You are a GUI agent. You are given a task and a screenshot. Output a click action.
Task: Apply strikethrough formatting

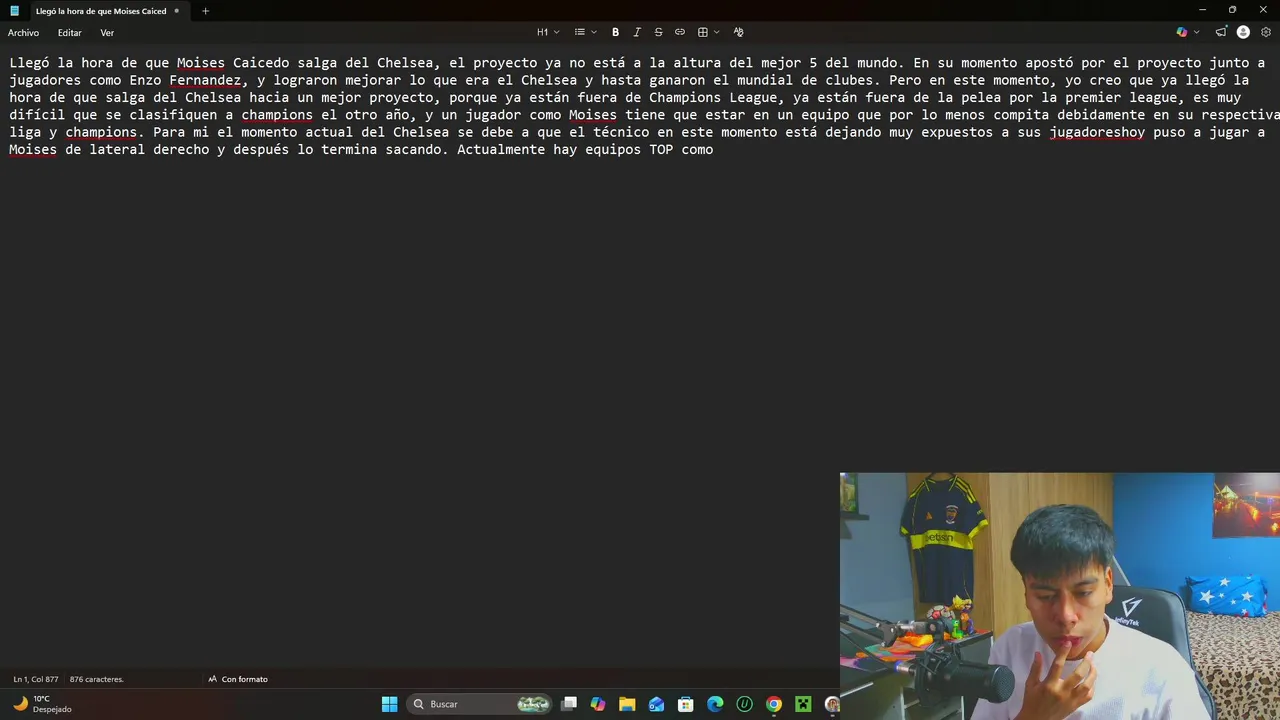[x=658, y=32]
